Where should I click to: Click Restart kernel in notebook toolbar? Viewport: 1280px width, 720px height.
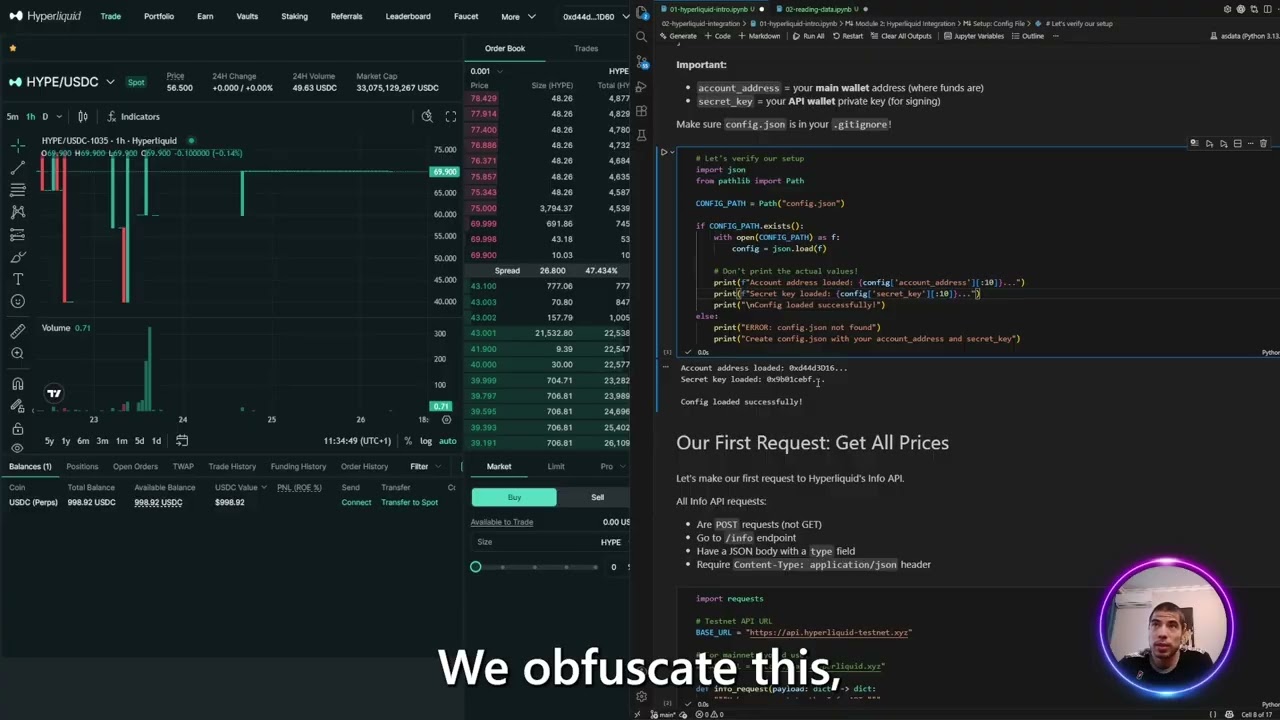pos(847,36)
